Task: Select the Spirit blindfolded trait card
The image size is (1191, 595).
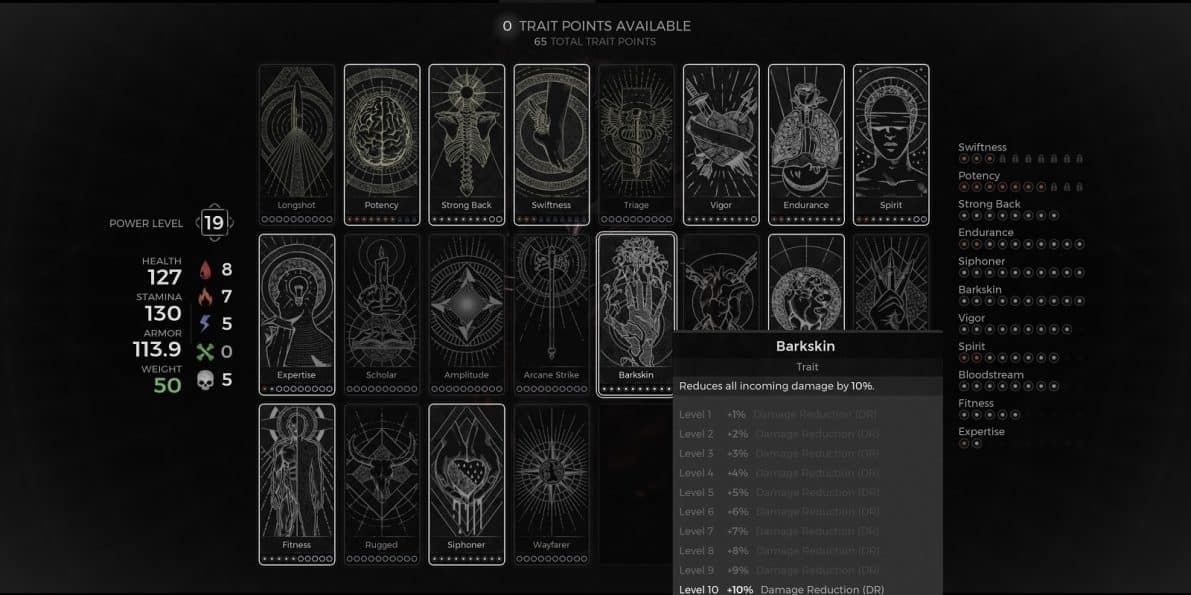Action: pyautogui.click(x=891, y=145)
